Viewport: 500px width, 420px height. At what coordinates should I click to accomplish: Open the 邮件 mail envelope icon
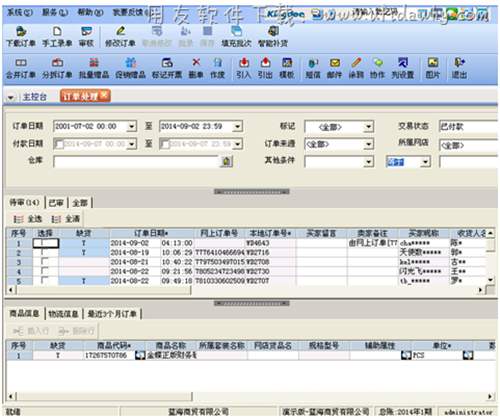point(334,63)
